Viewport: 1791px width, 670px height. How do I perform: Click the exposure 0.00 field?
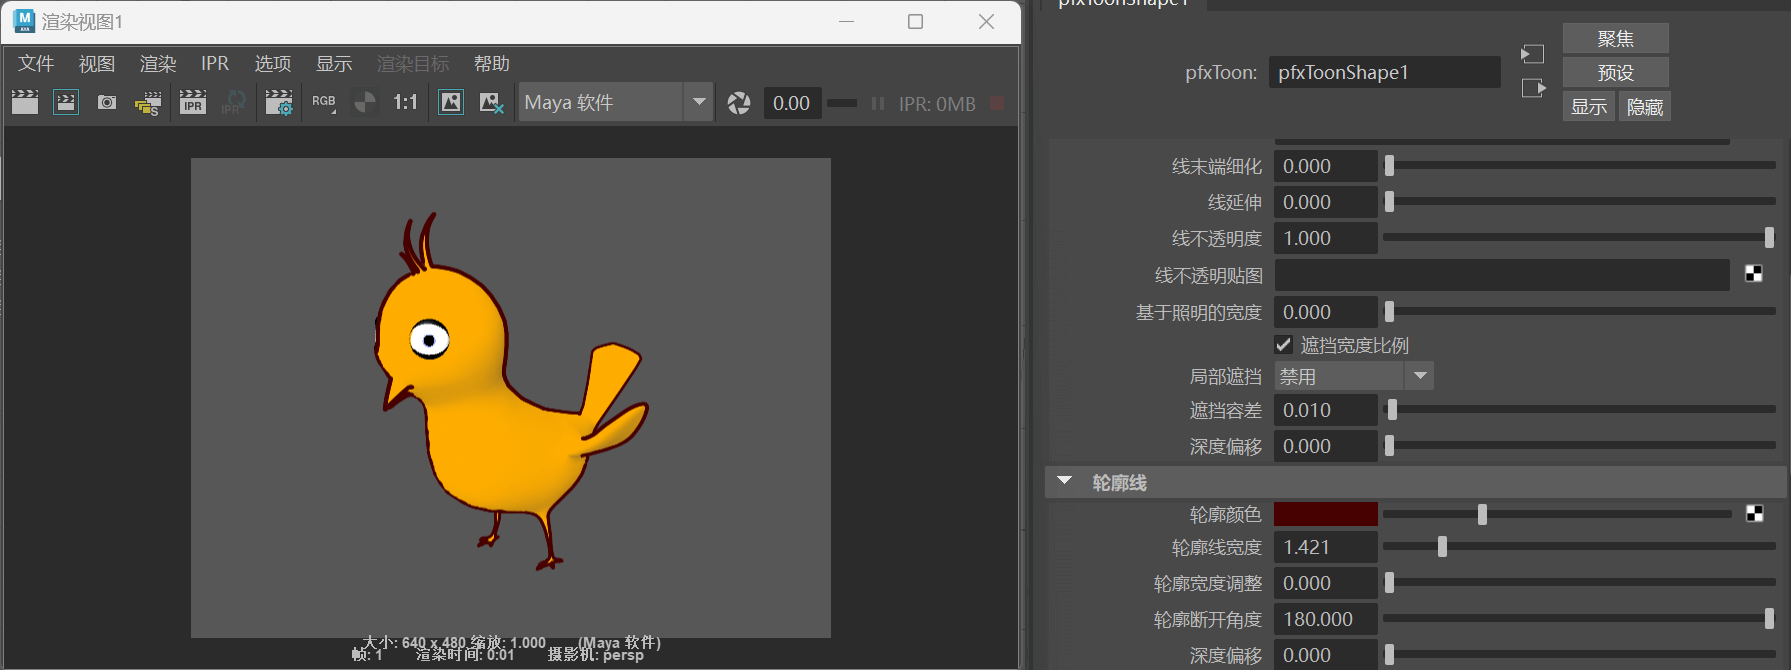(792, 103)
